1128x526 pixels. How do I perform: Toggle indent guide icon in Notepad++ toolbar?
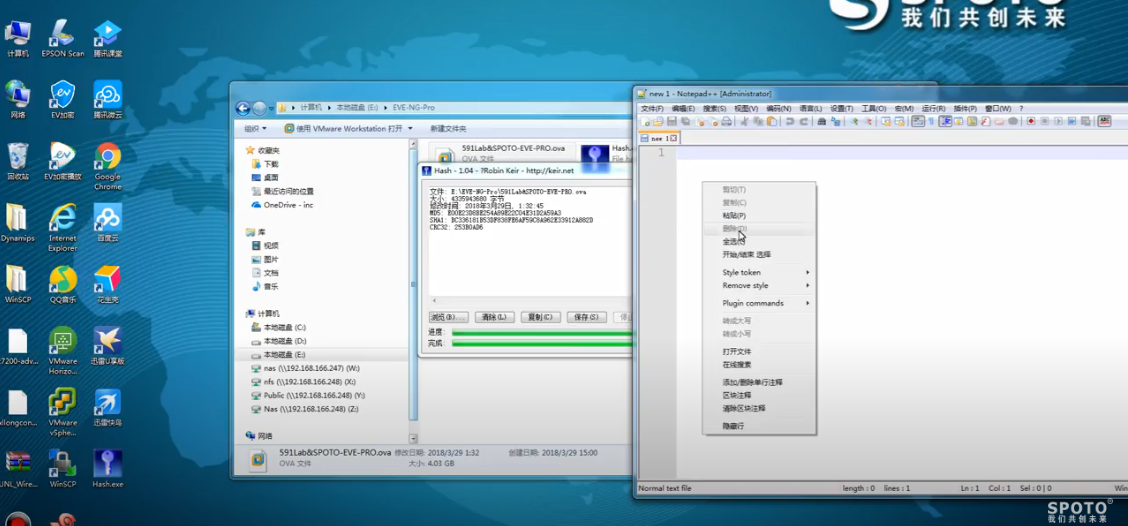(945, 121)
